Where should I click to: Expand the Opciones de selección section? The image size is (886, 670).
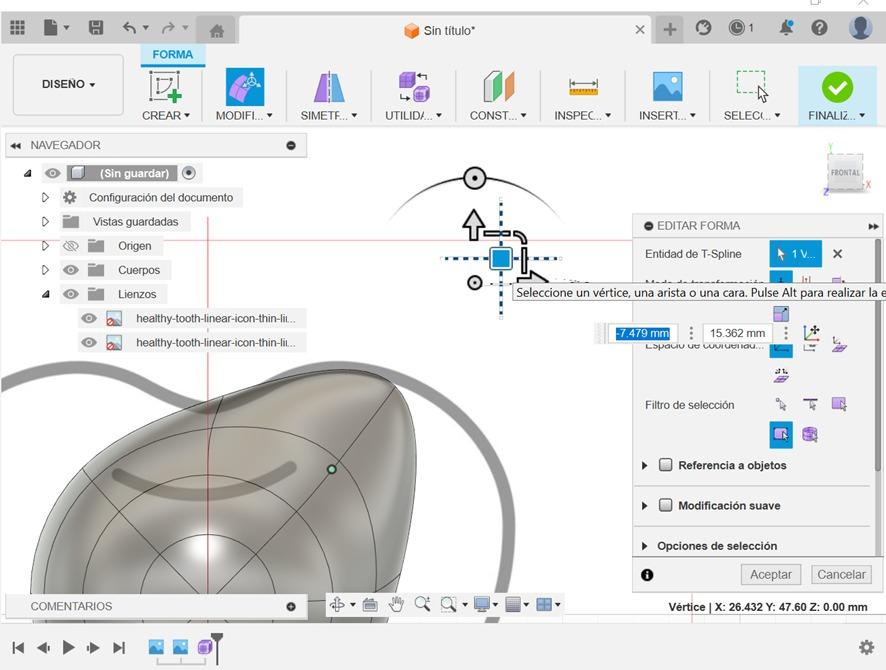644,546
